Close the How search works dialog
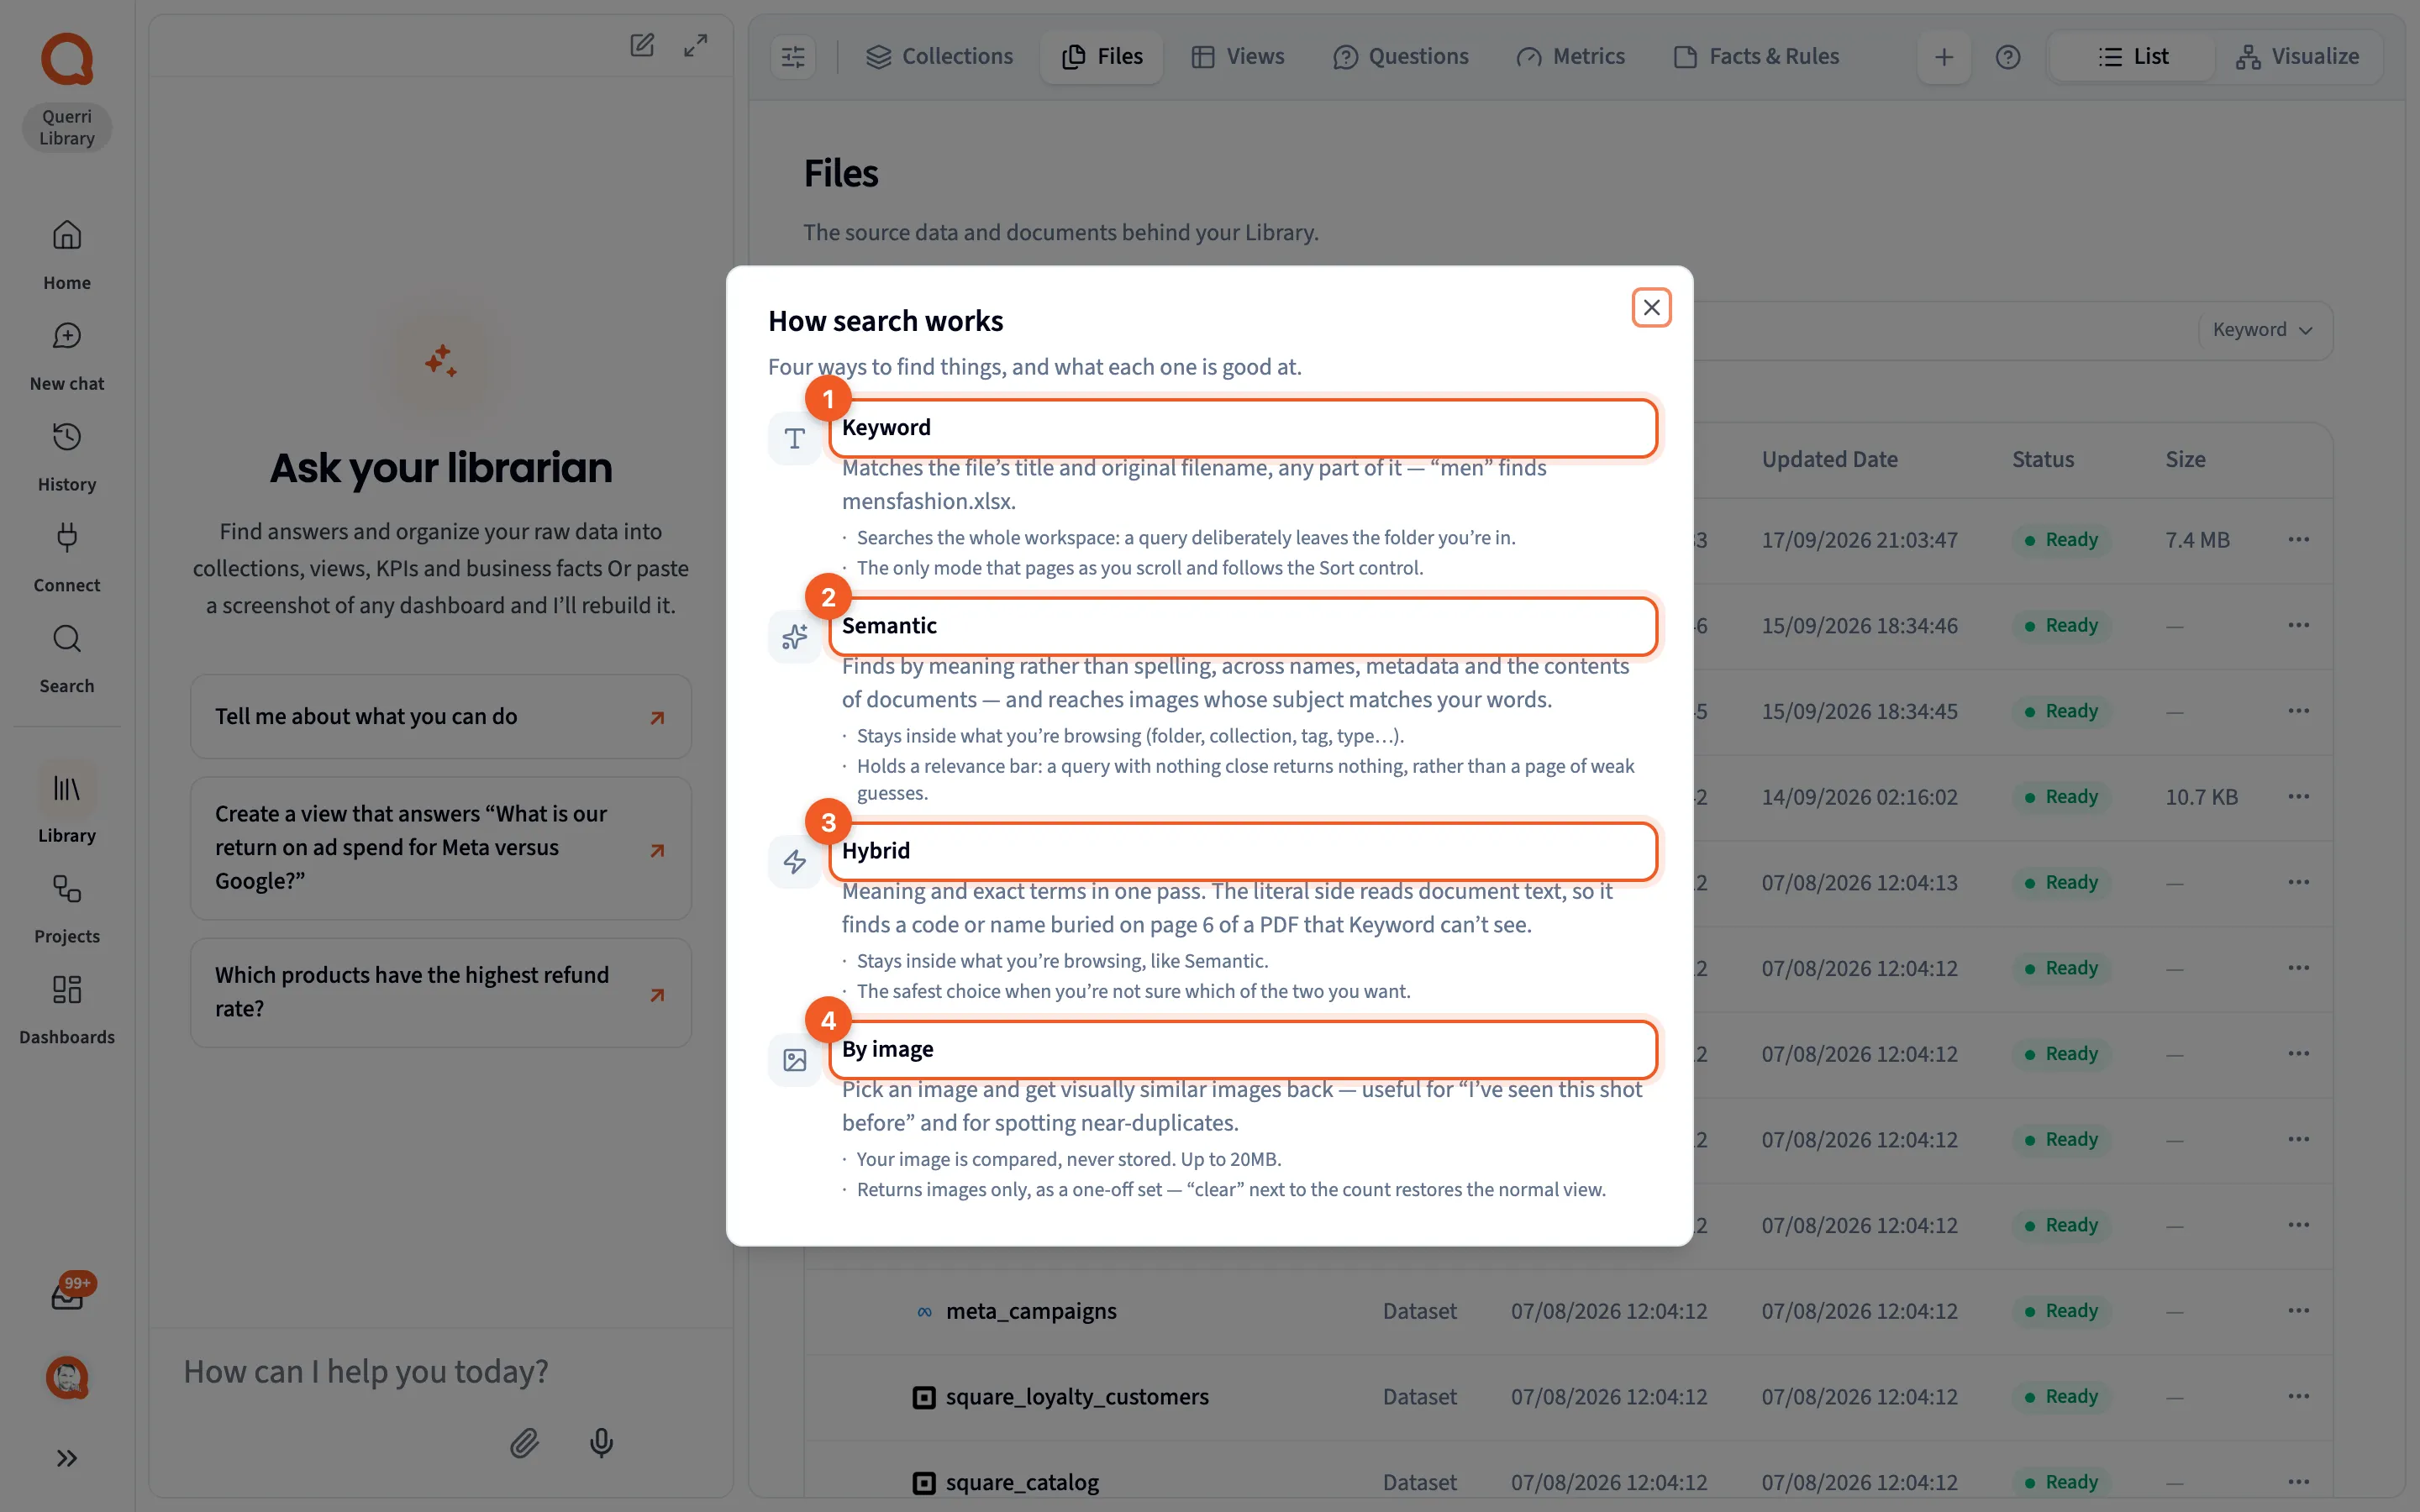 tap(1652, 308)
